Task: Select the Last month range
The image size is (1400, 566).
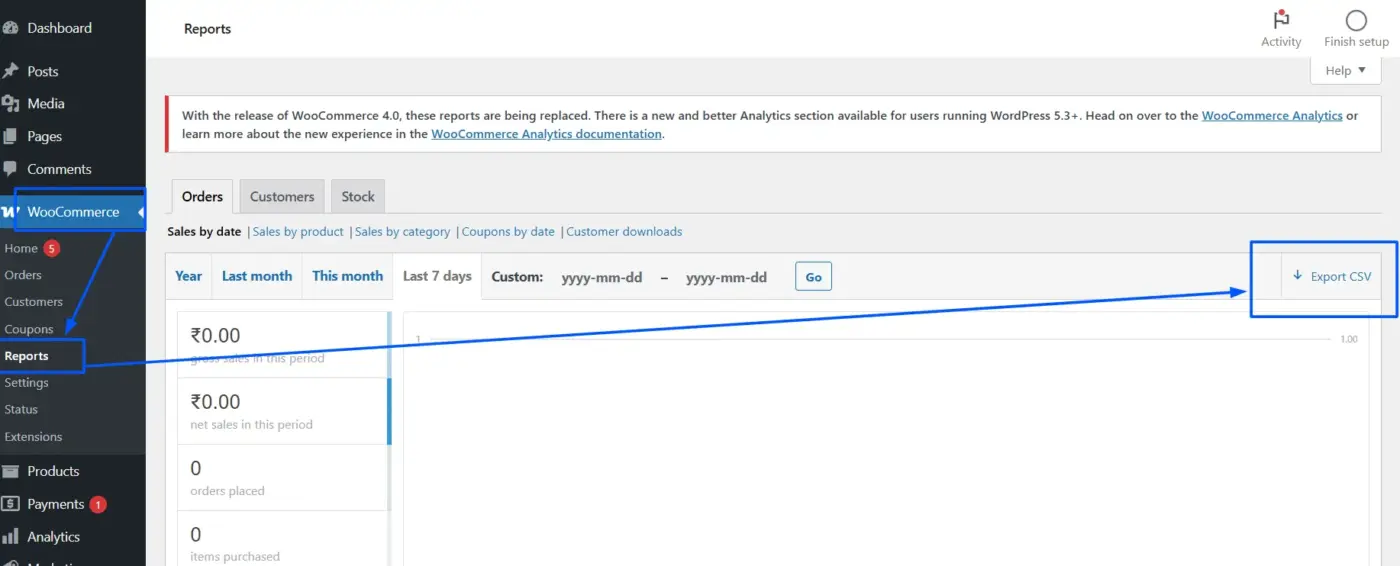Action: point(257,276)
